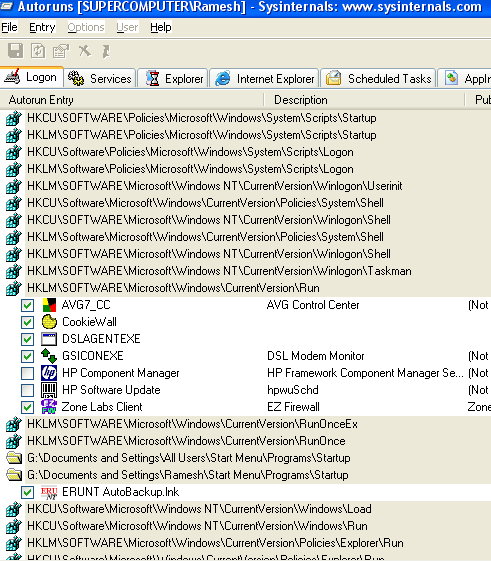Select the HP Framework Component Manager description
Viewport: 491px width, 561px height.
(x=365, y=373)
